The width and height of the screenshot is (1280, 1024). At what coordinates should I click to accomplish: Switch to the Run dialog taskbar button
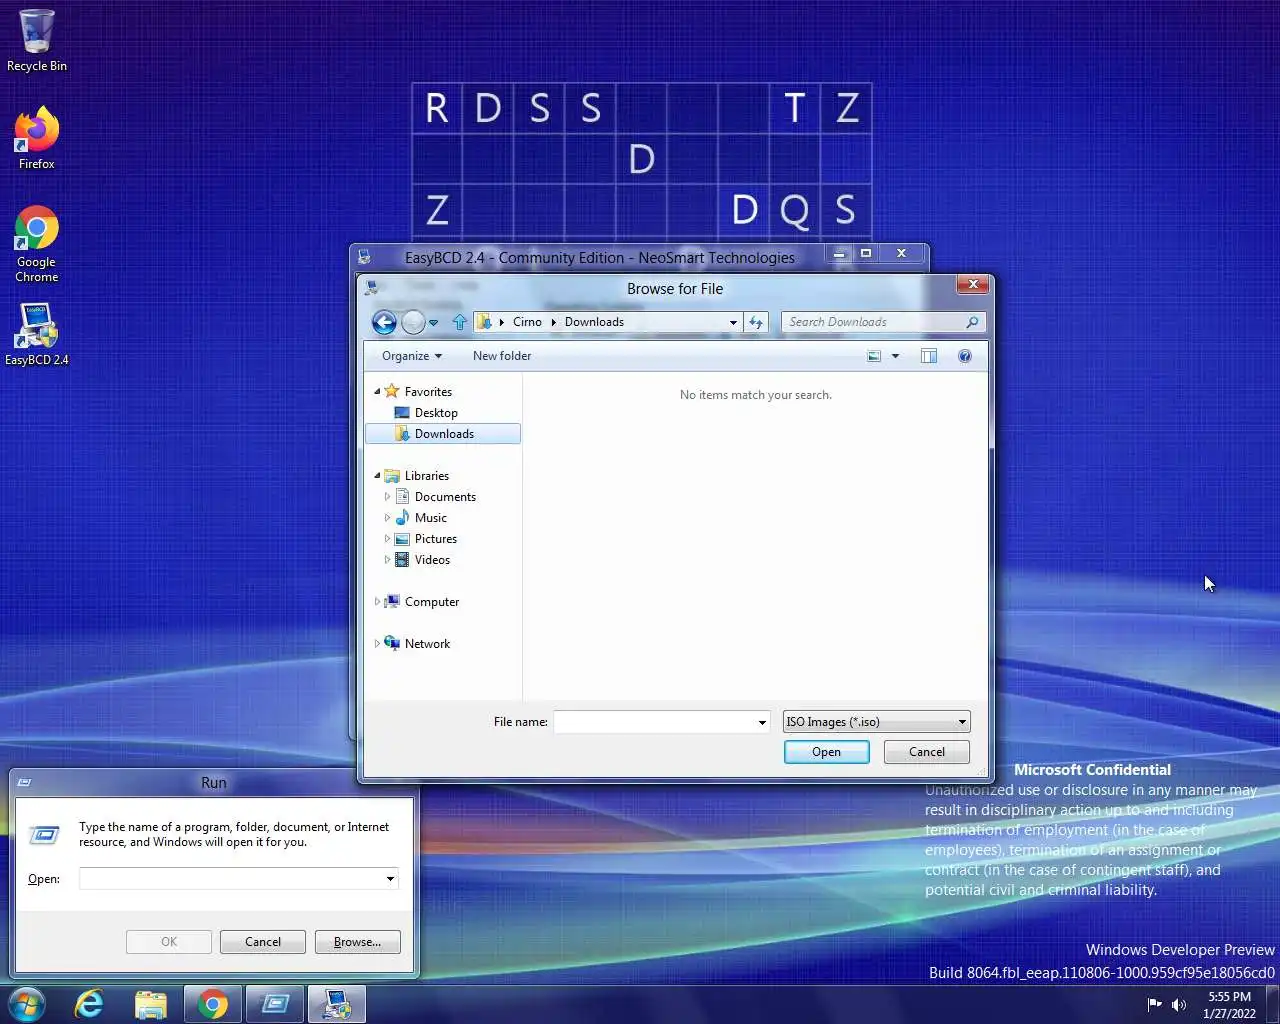coord(275,1004)
